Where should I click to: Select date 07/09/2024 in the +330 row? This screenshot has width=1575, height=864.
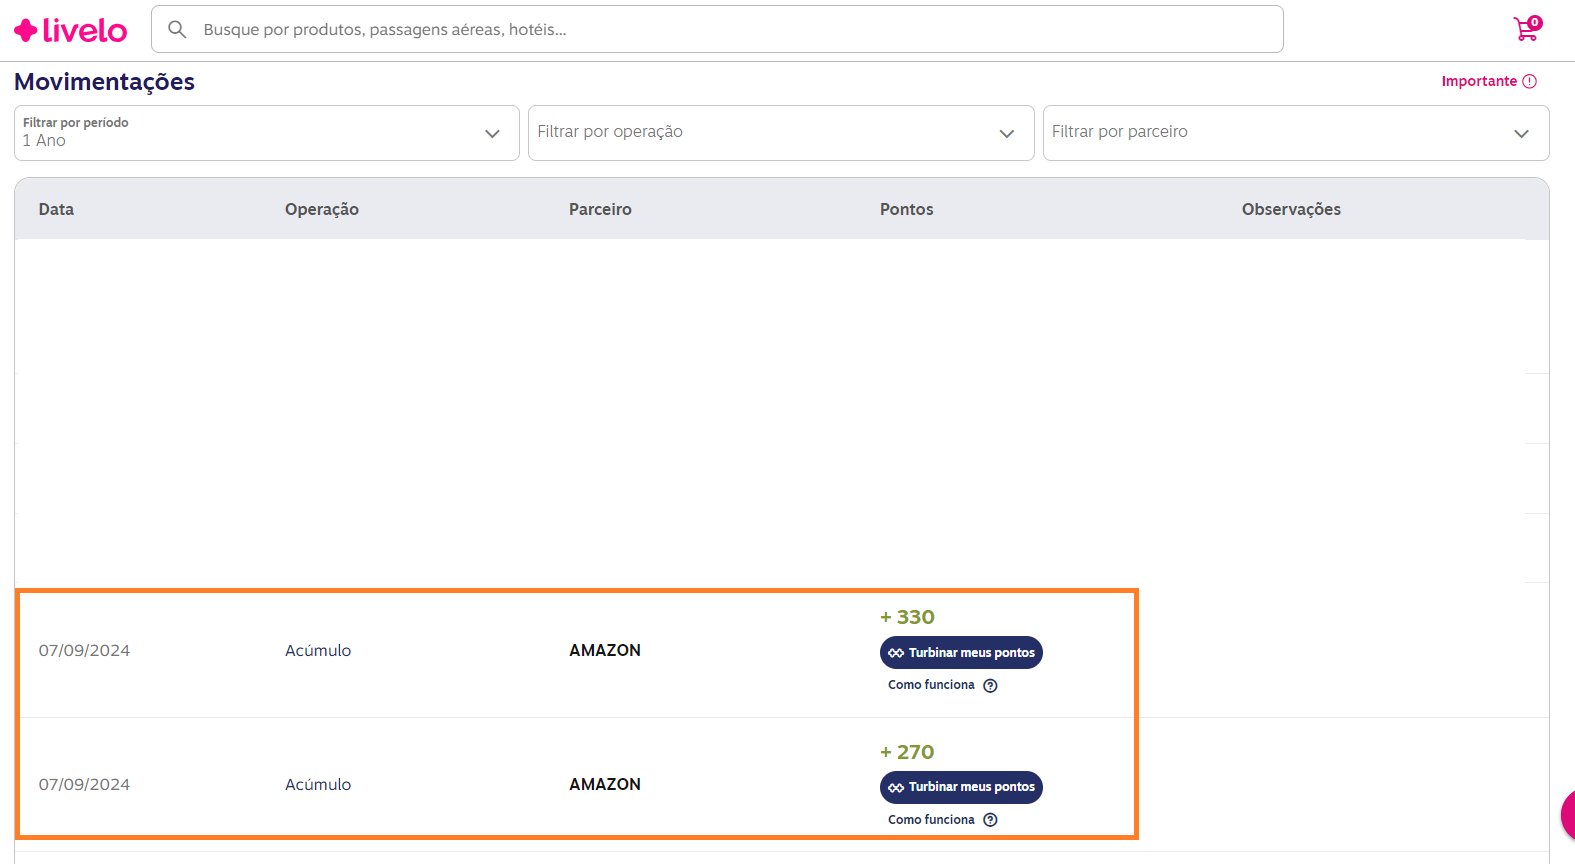(84, 651)
